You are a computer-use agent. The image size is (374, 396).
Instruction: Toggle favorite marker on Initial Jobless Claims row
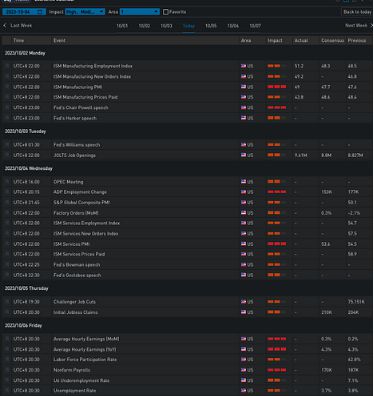coord(7,312)
